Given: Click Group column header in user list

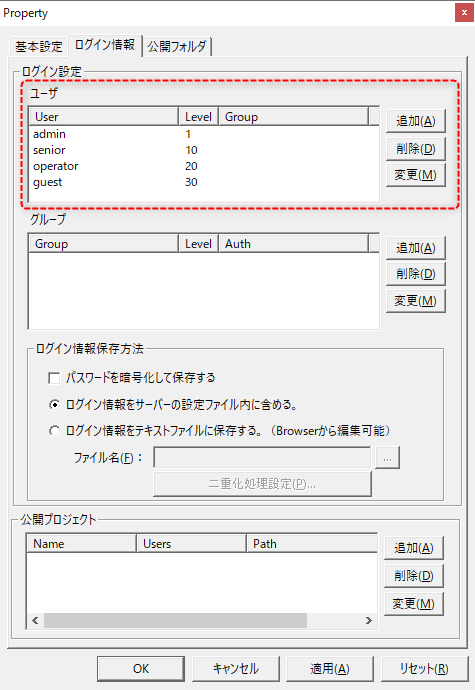Looking at the screenshot, I should click(294, 117).
